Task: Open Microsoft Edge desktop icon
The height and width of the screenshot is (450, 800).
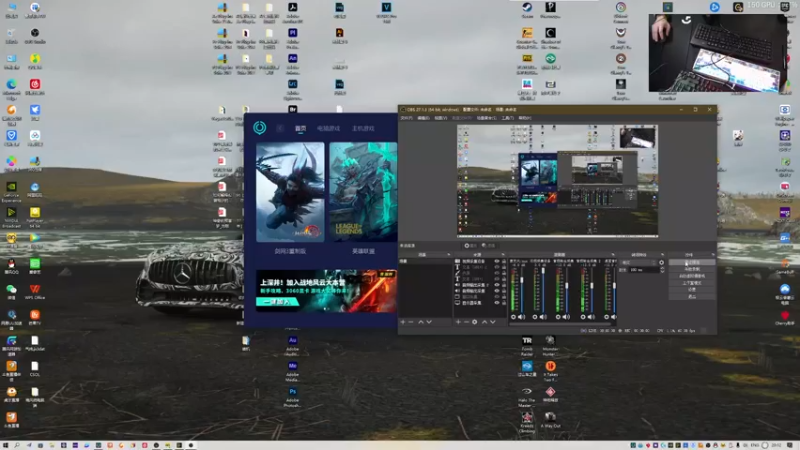Action: click(11, 87)
